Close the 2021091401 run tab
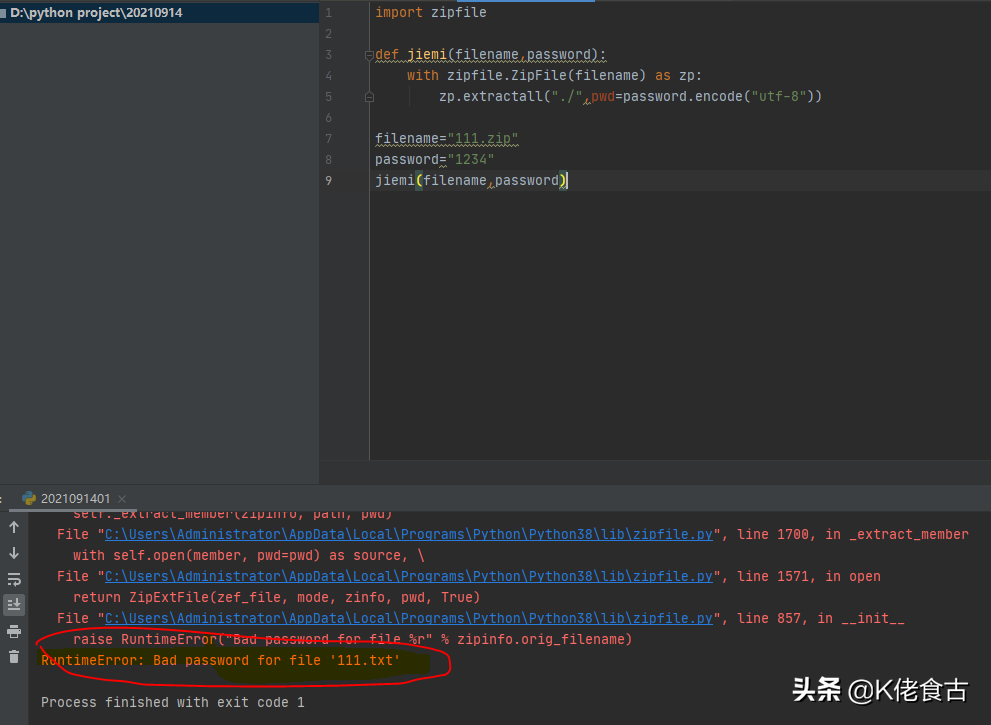 click(x=121, y=499)
